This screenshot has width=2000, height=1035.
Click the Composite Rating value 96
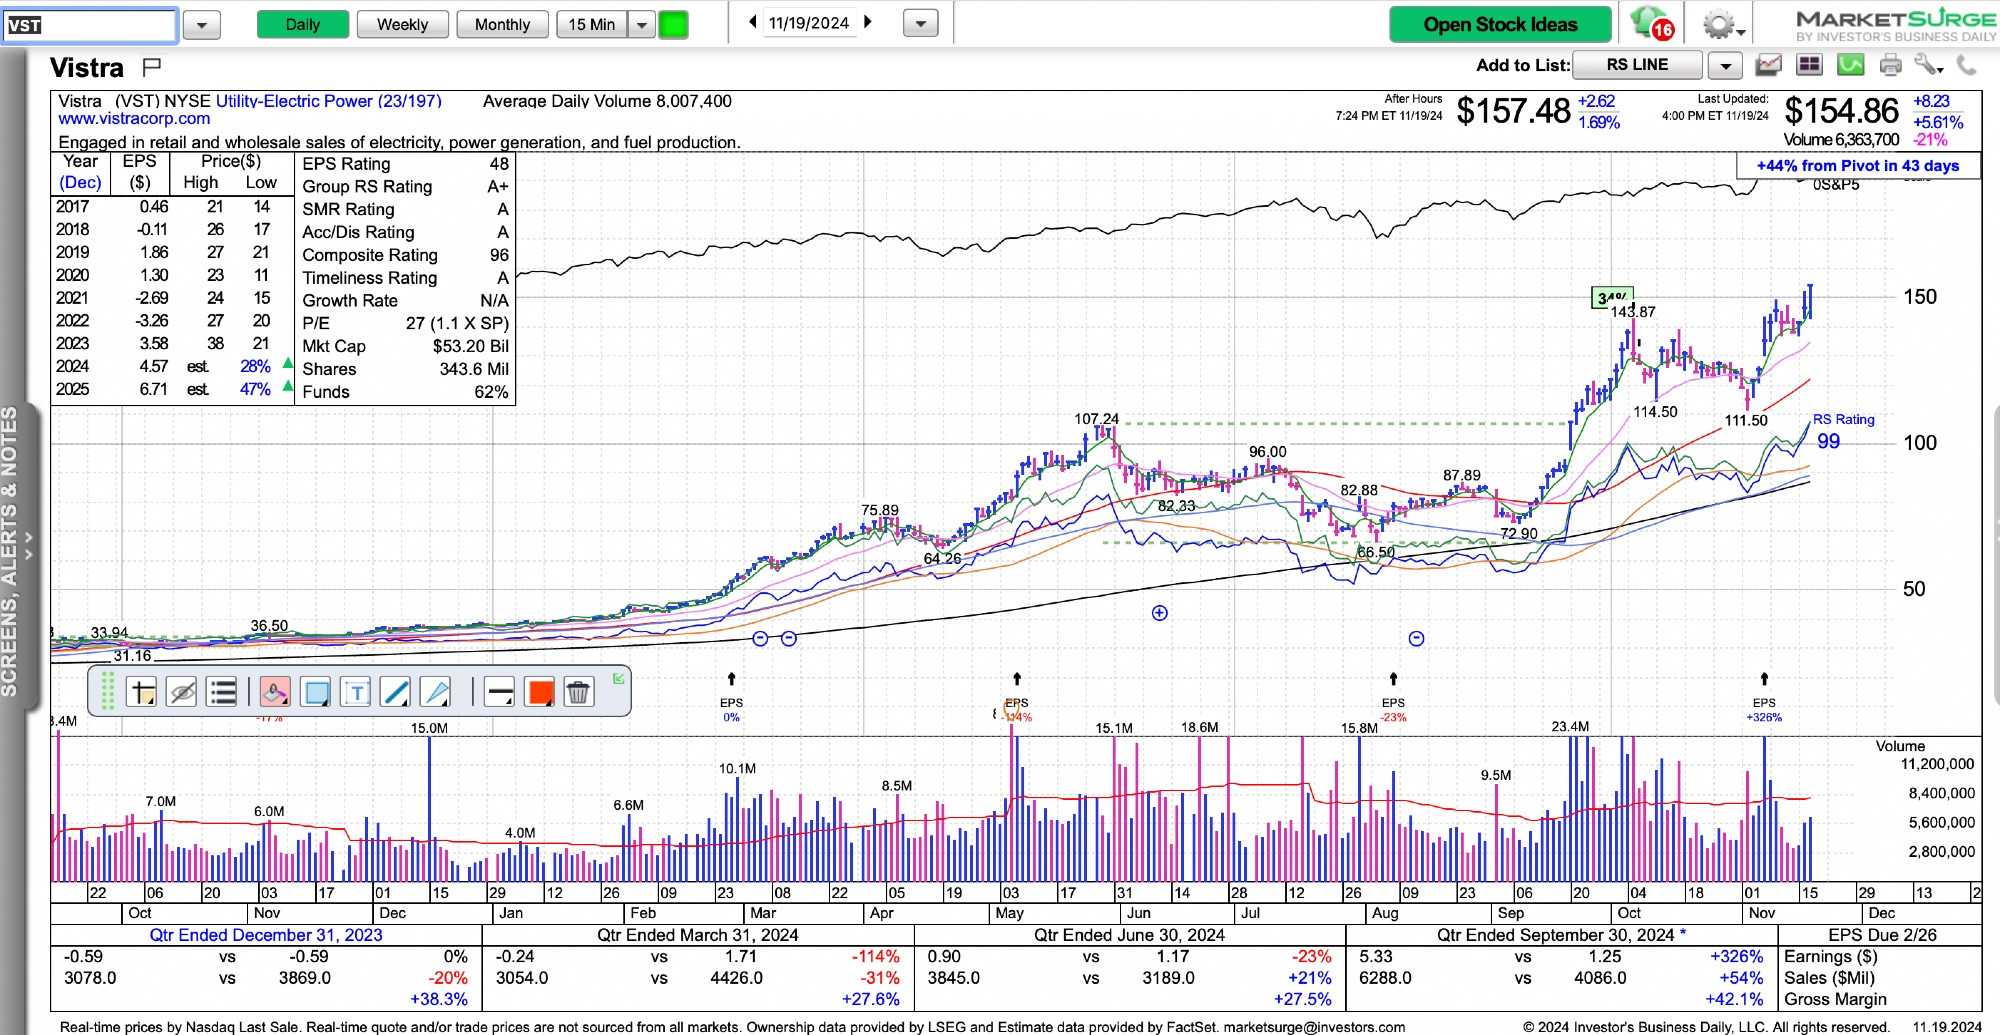tap(499, 255)
